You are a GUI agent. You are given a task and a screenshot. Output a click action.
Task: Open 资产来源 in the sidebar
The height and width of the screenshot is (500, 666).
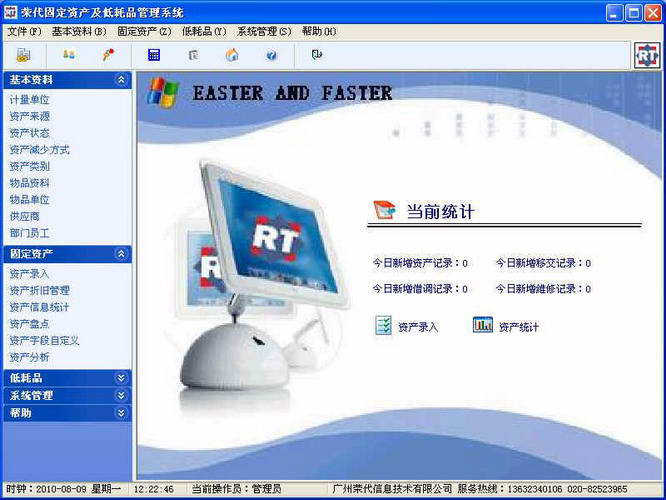(x=30, y=116)
